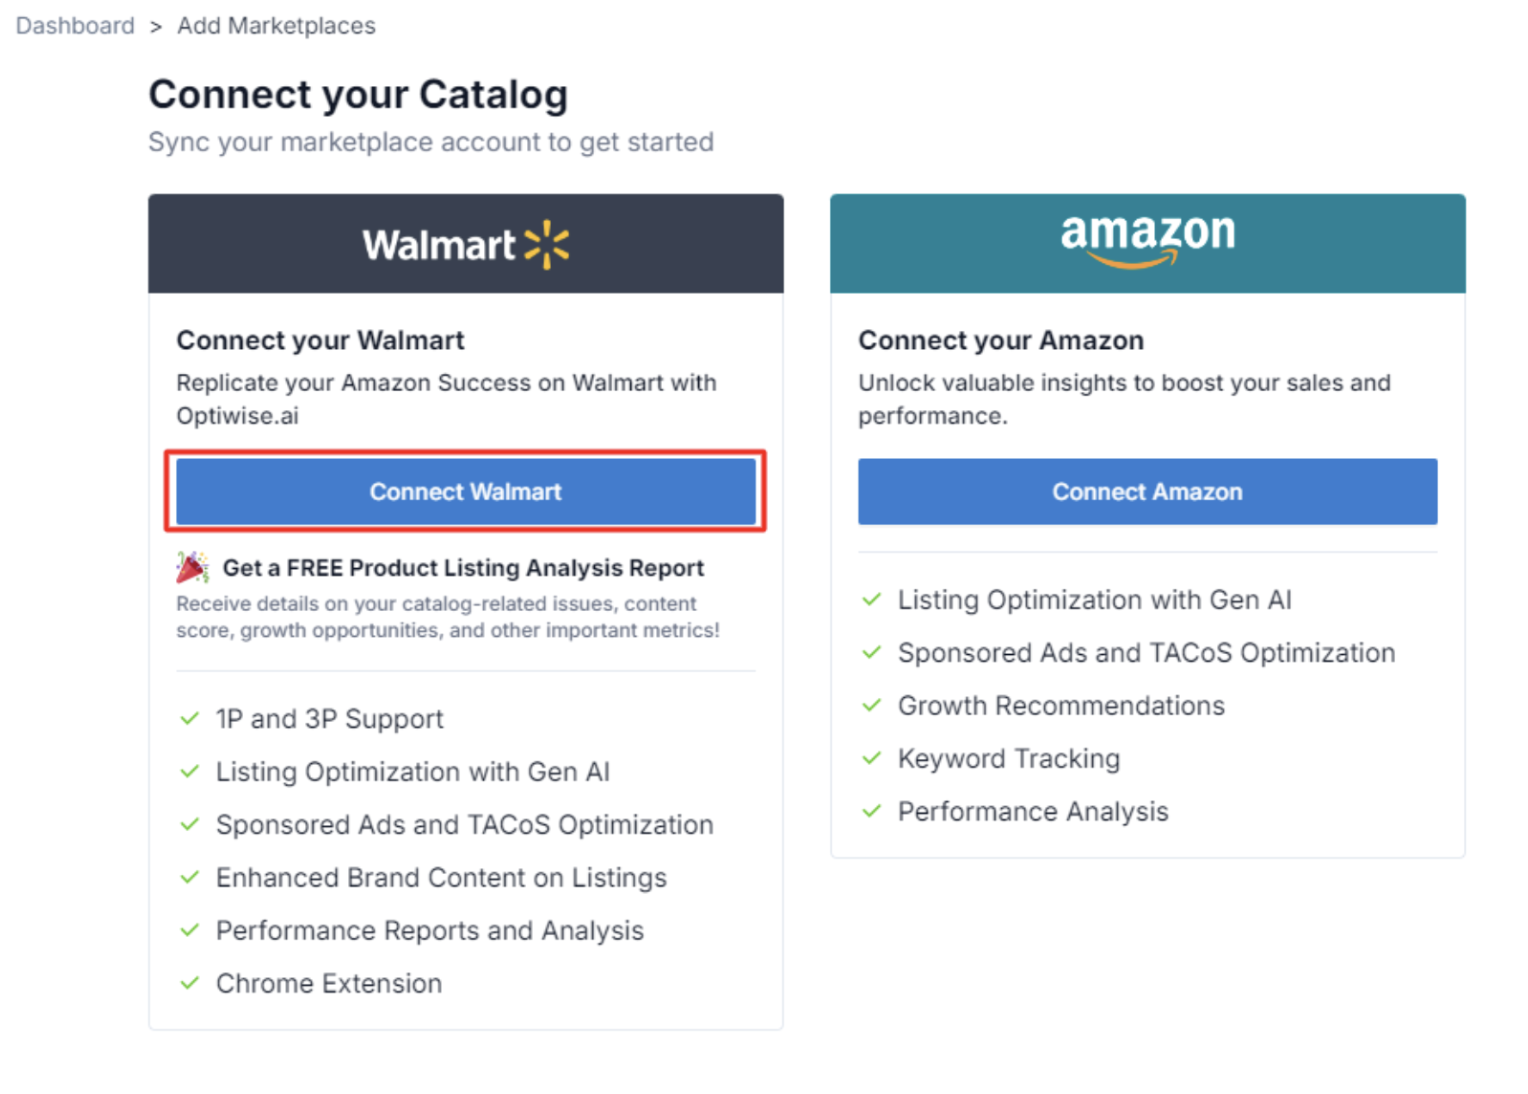Click checkmark beside Keyword Tracking

[x=872, y=759]
